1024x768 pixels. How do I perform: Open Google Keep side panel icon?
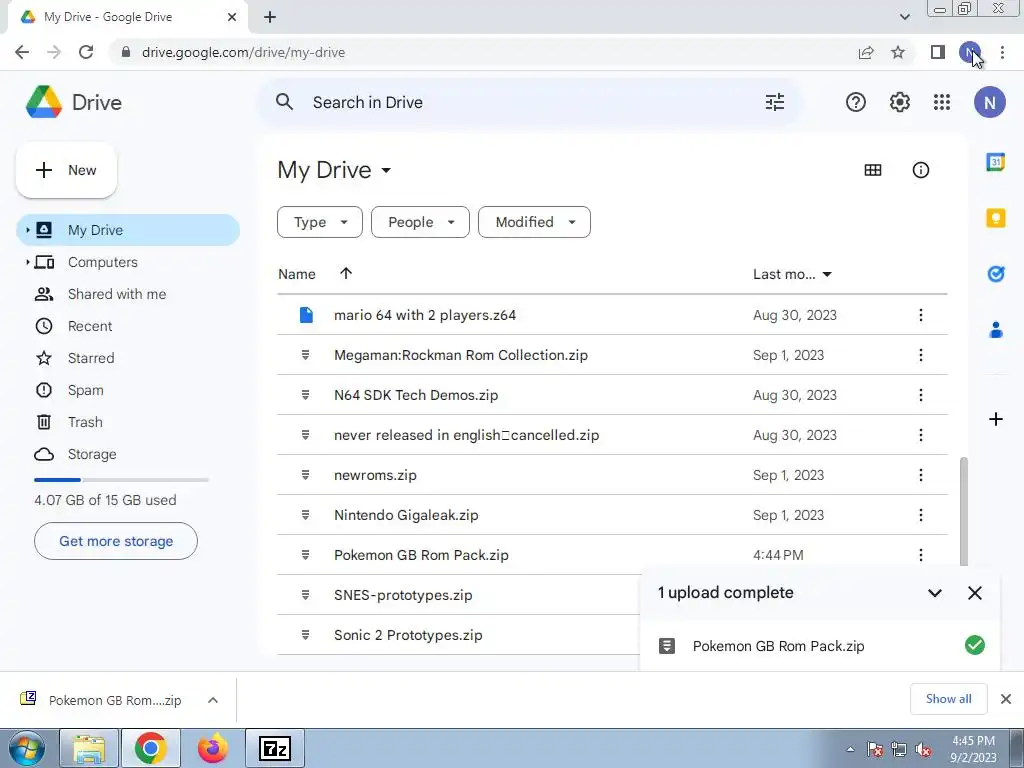click(x=995, y=217)
